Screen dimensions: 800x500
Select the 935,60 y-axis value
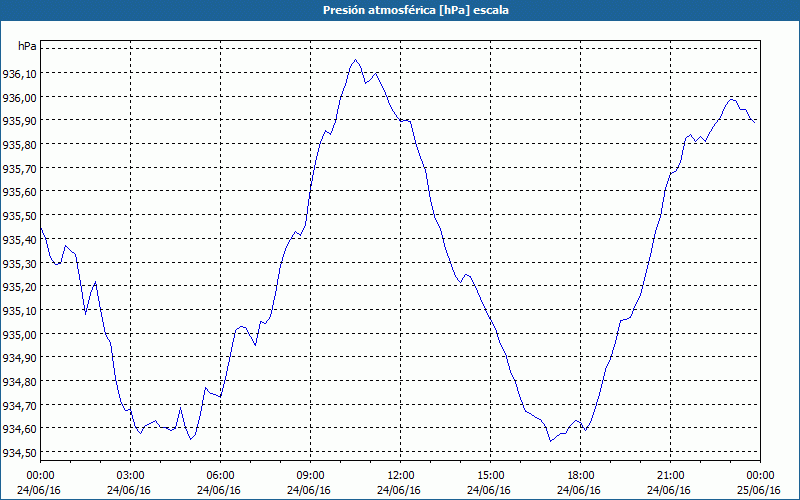coord(19,192)
